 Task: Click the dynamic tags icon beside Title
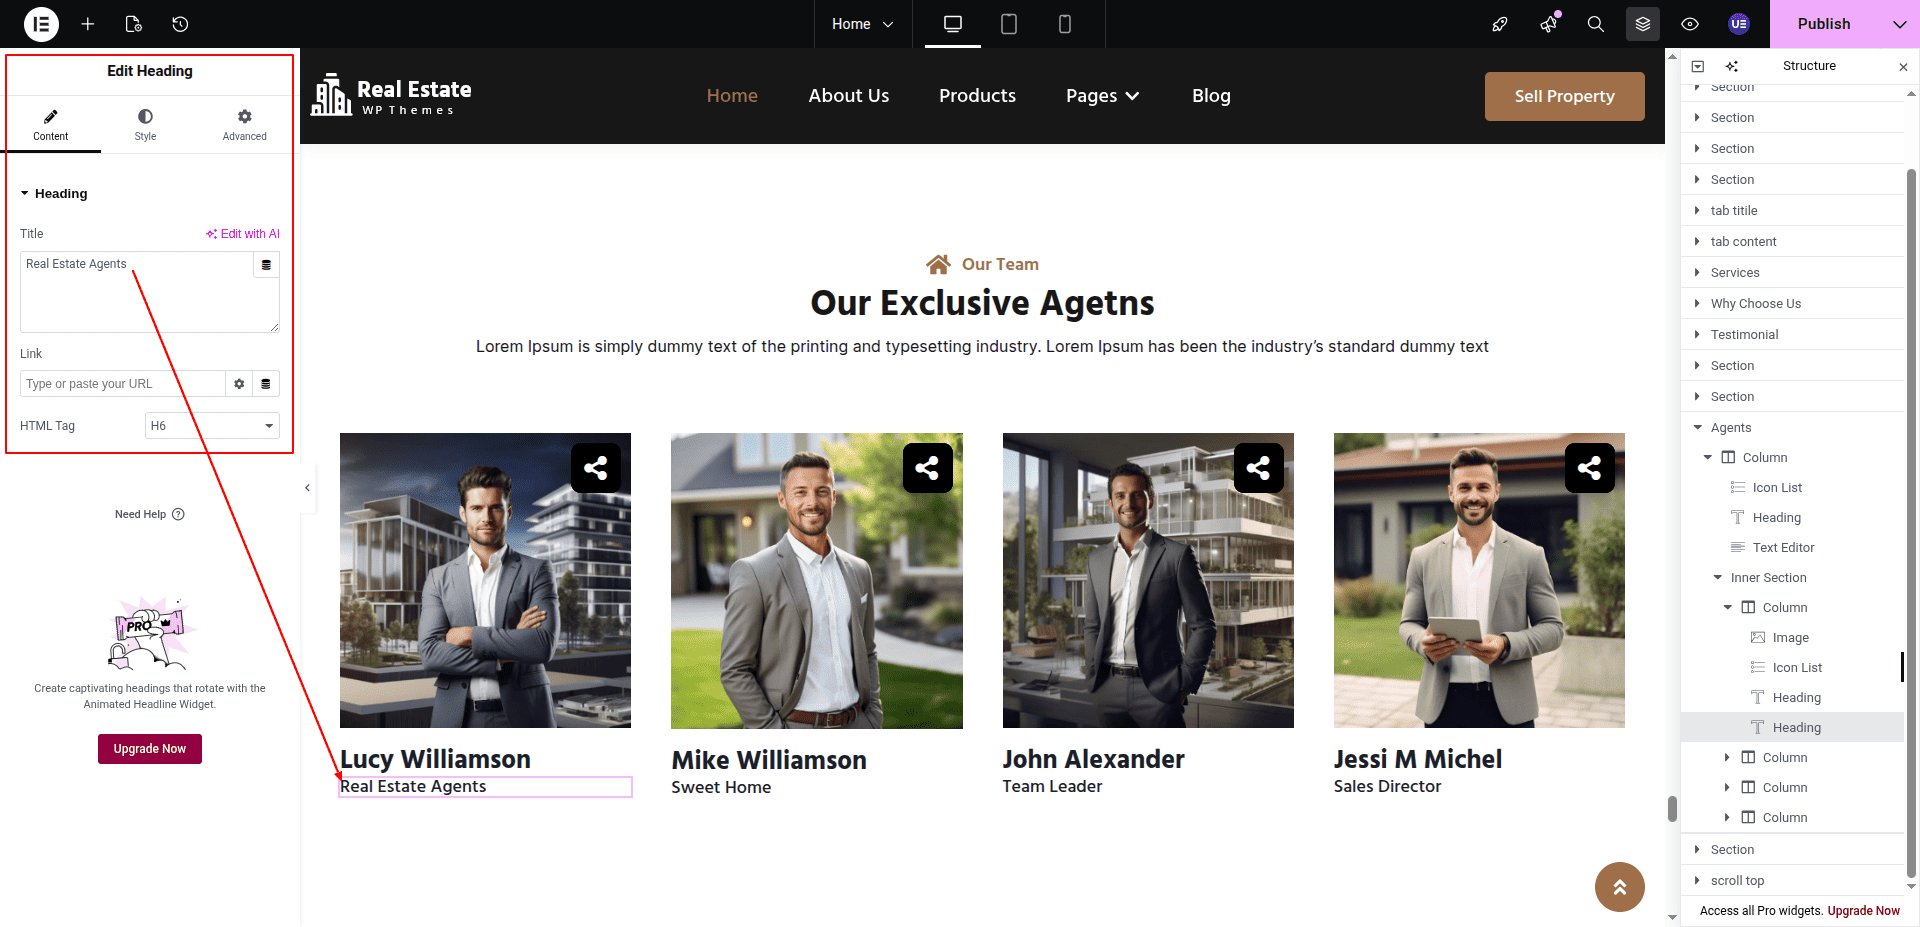266,265
